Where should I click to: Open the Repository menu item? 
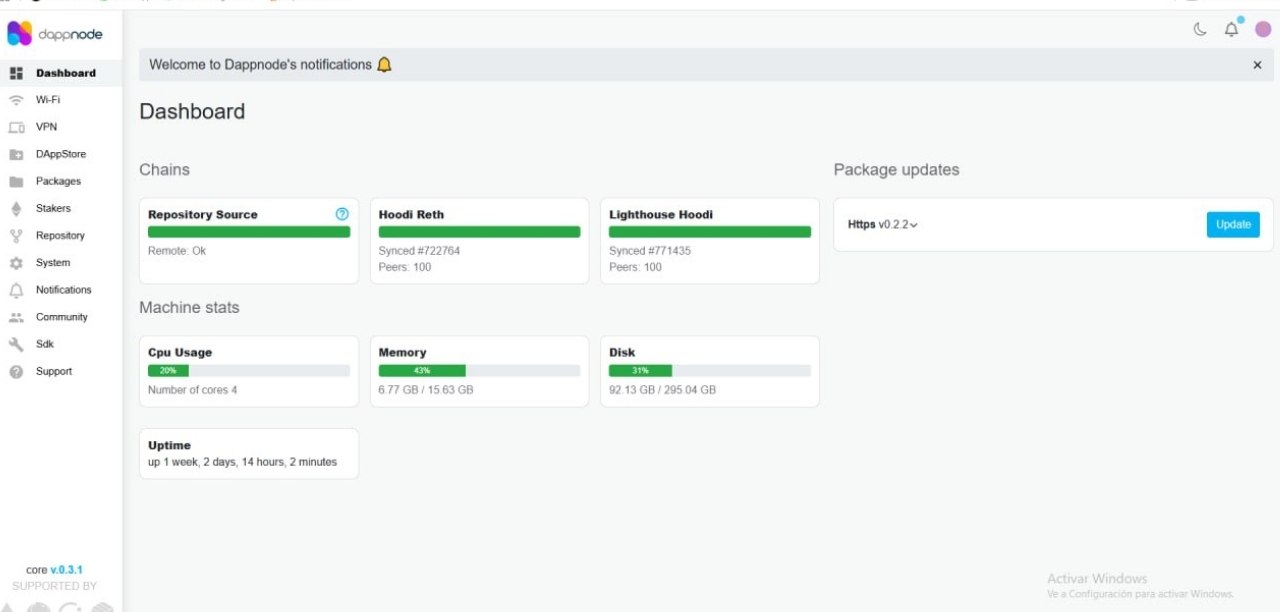61,236
